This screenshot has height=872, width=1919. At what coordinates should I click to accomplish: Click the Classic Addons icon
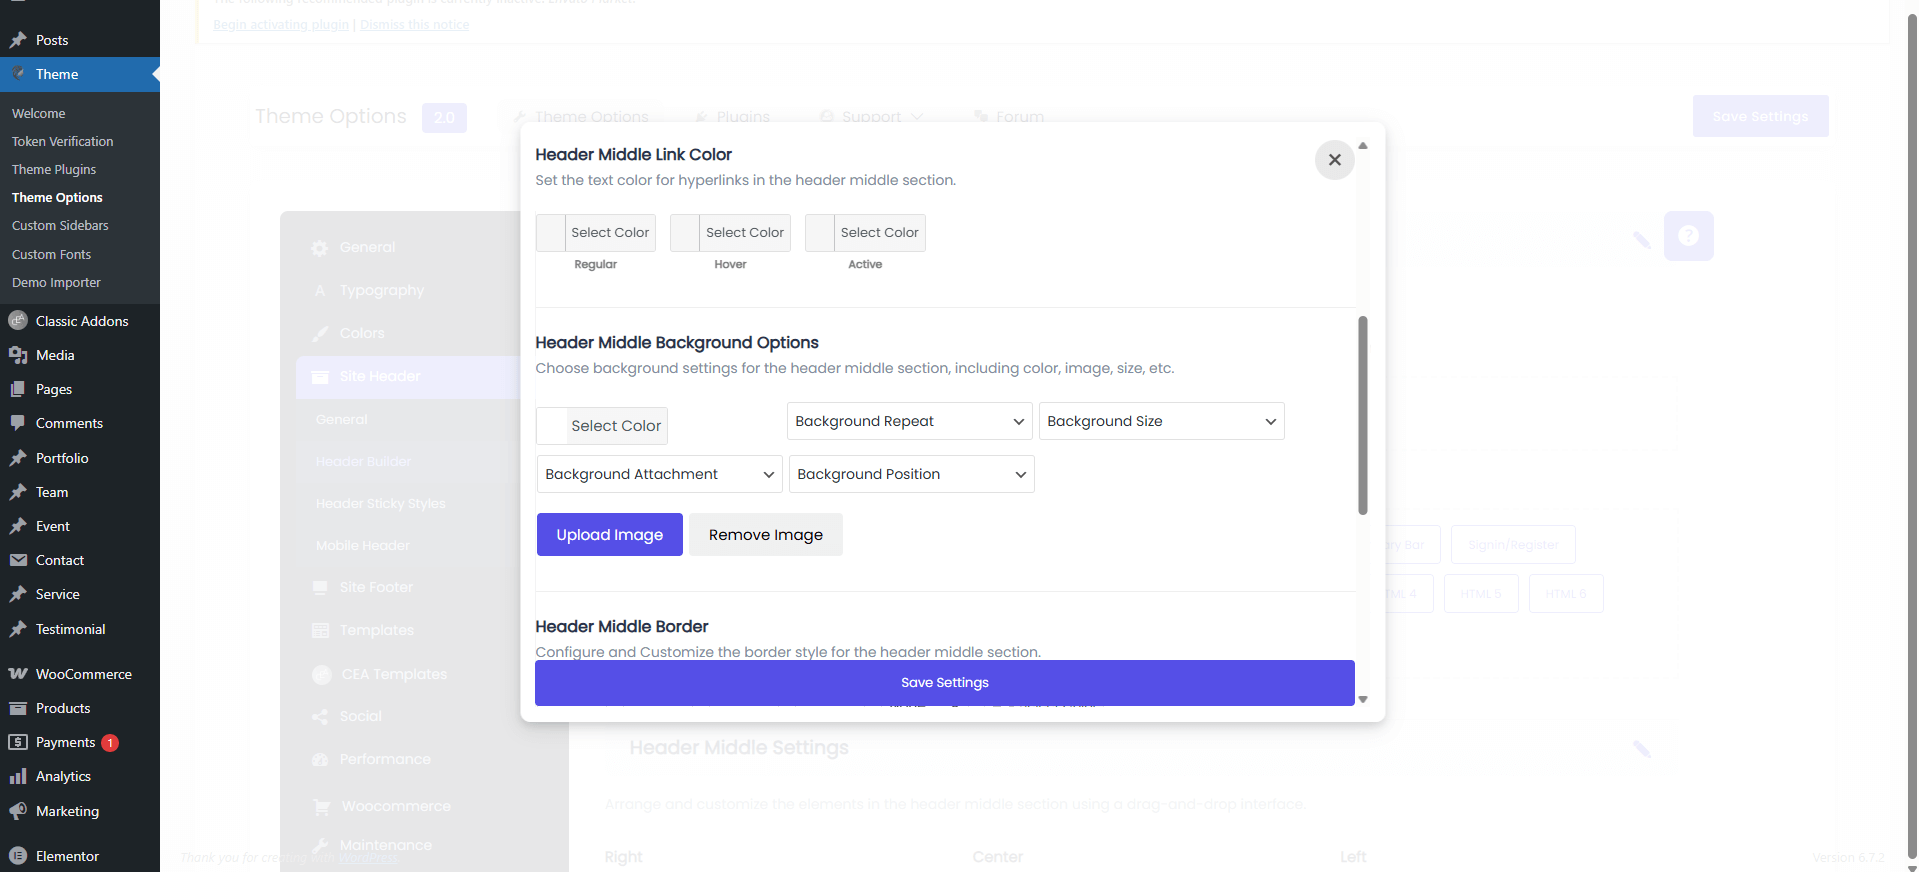[18, 321]
